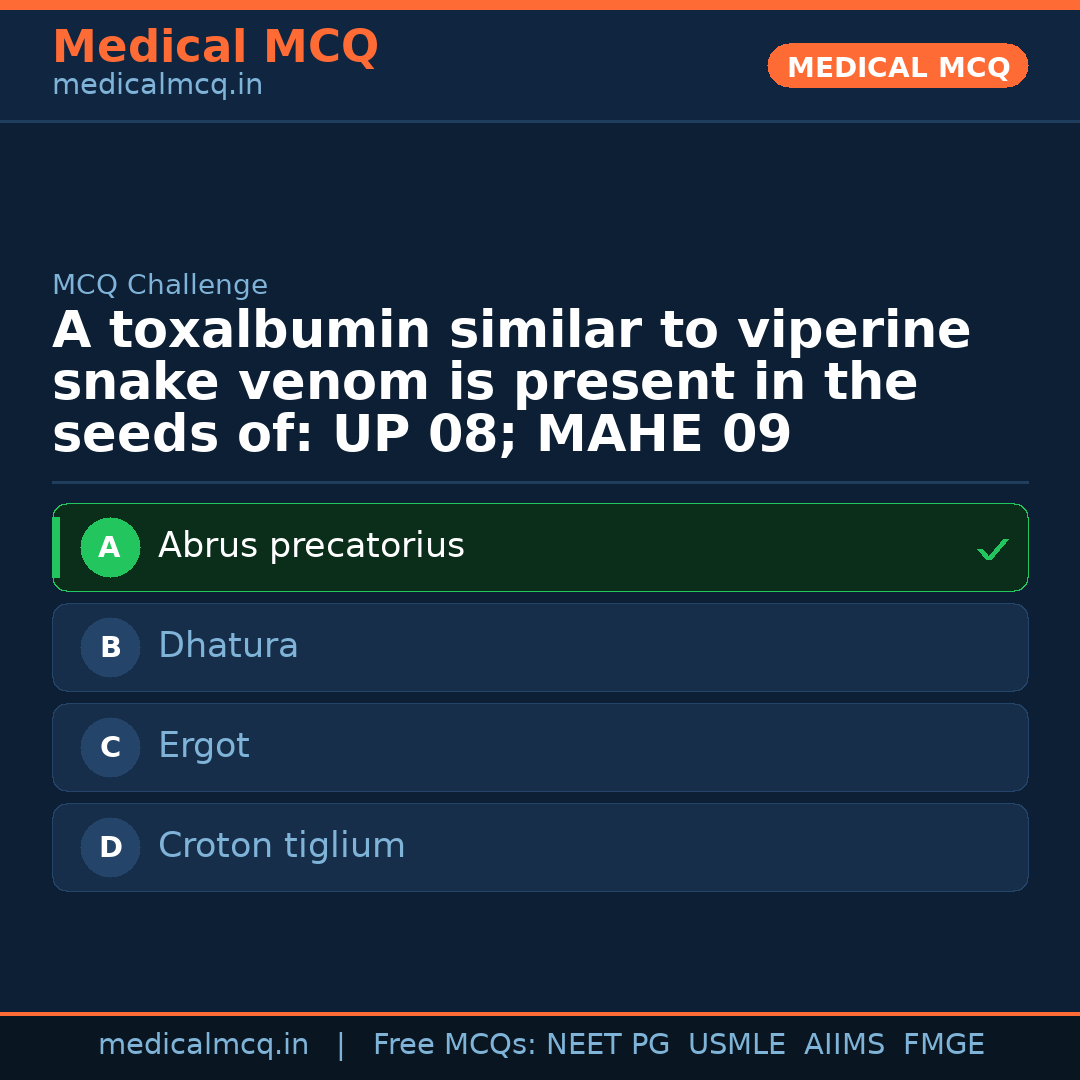The image size is (1080, 1080).
Task: Click the circular C badge icon
Action: [110, 747]
